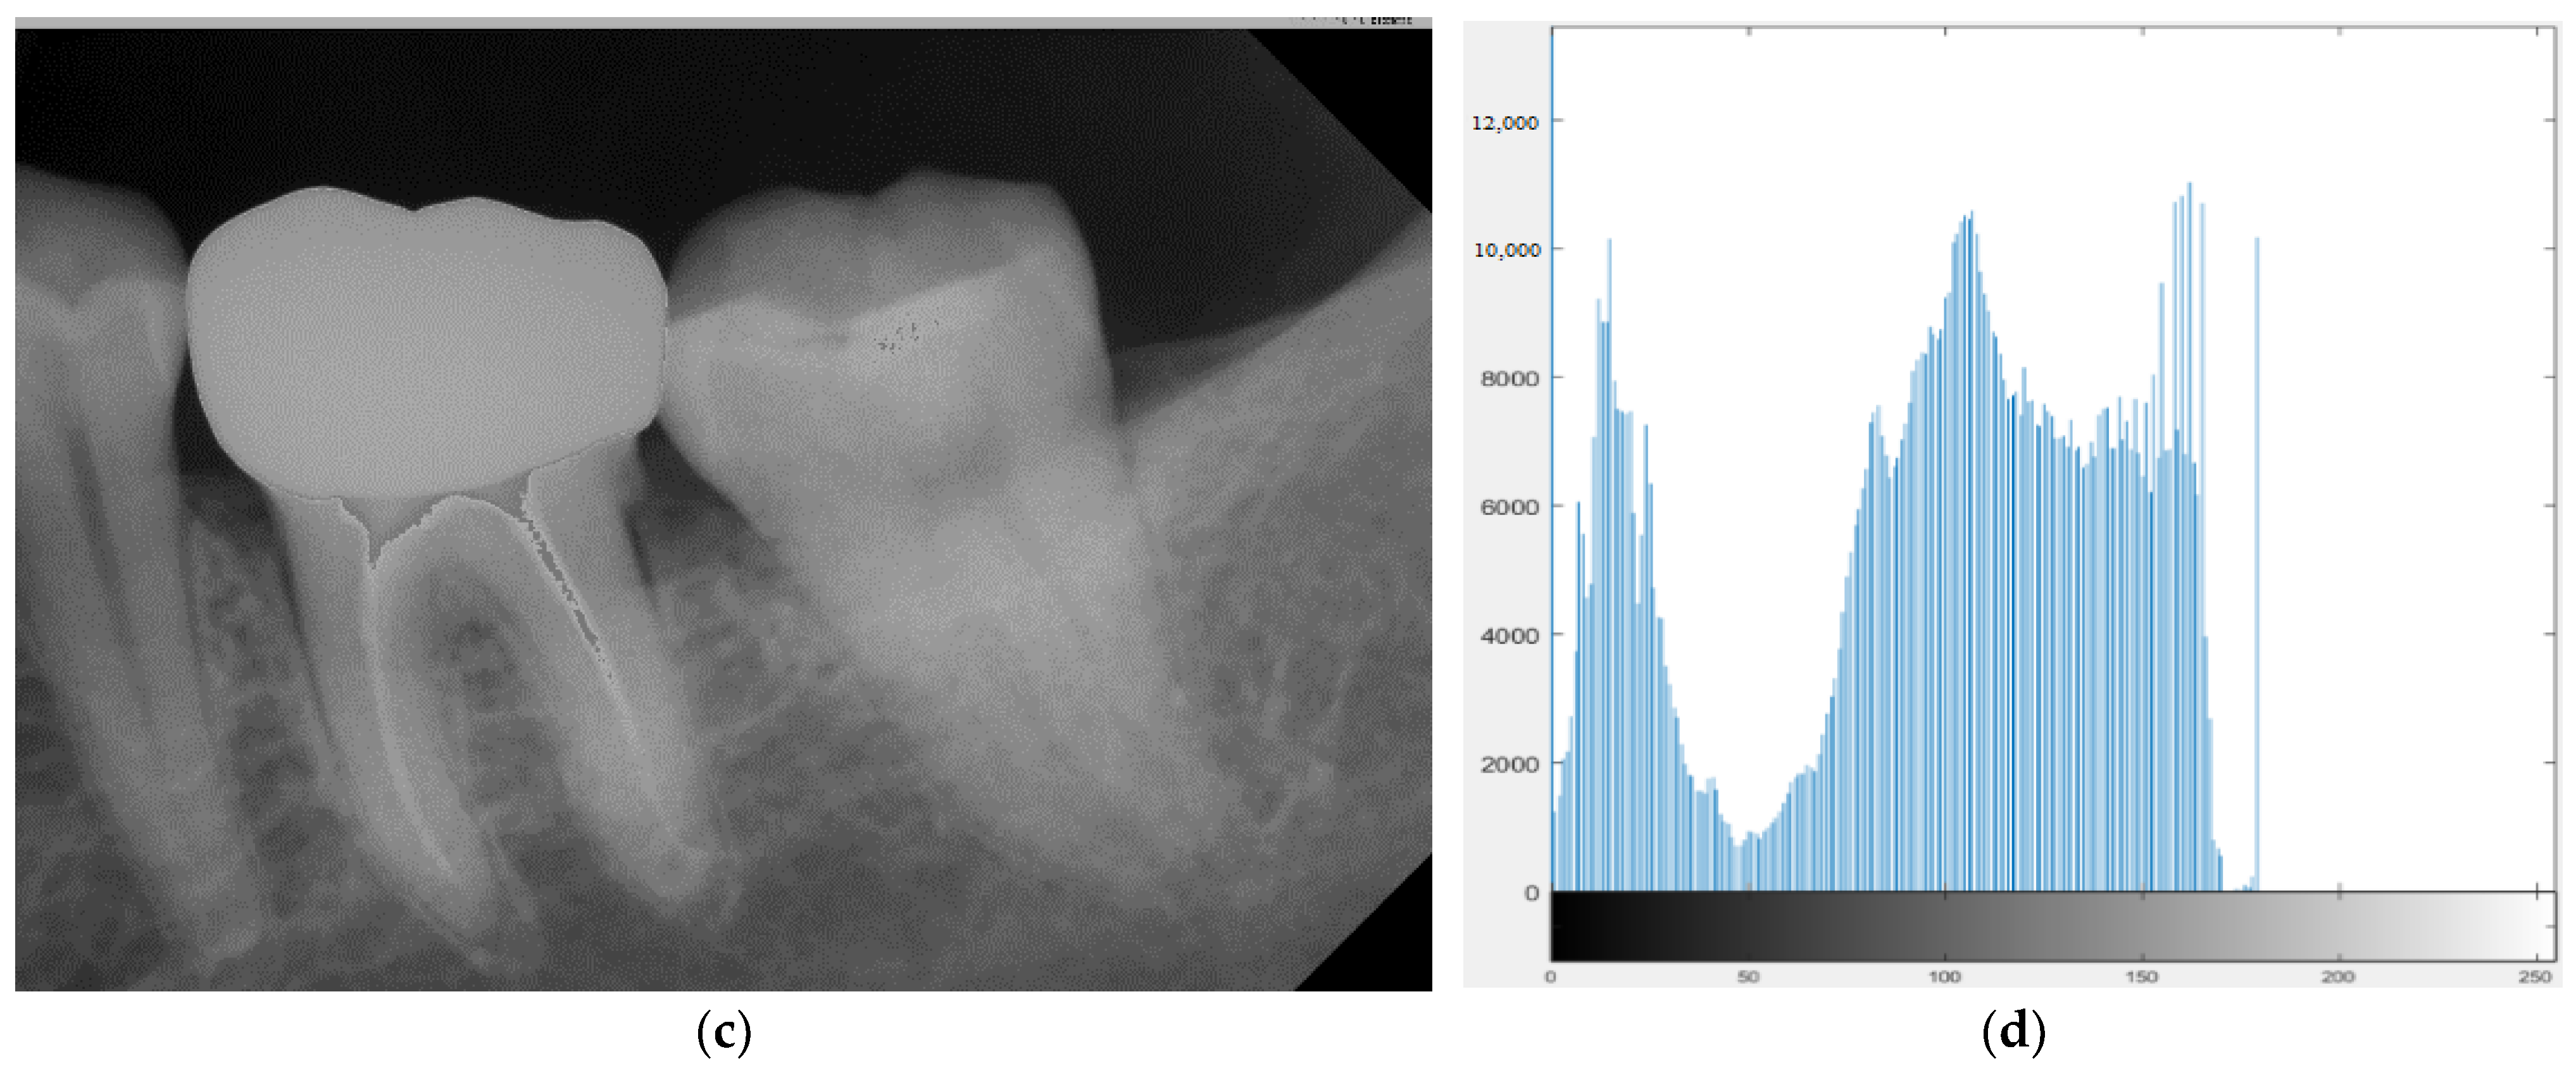Click the 150 x-axis tick label
The image size is (2576, 1068).
[x=2141, y=976]
